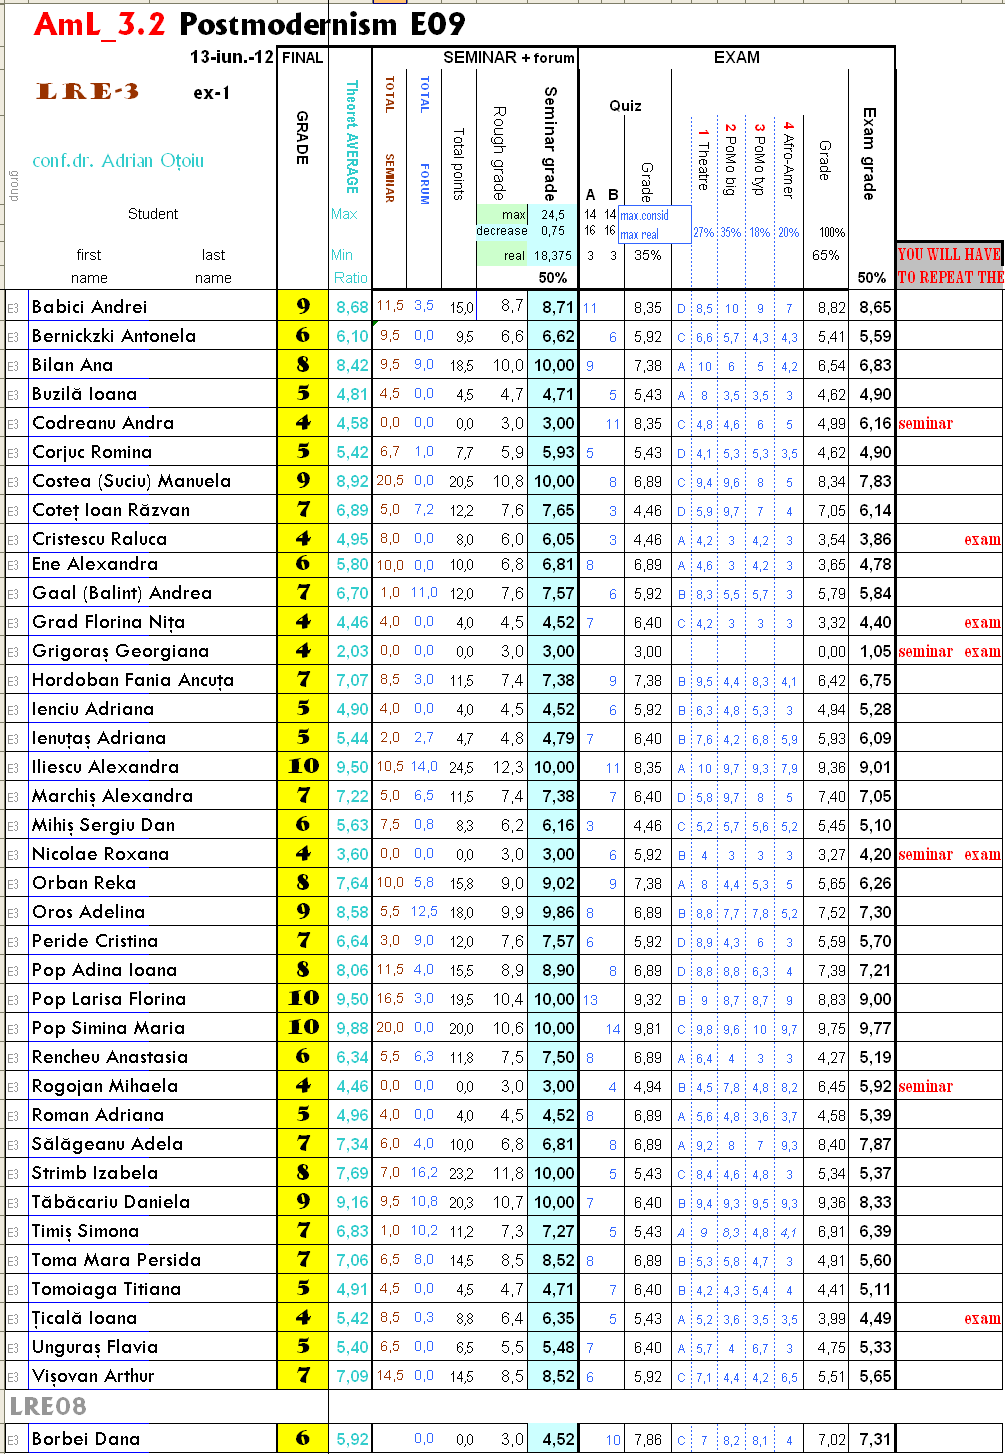Select seminar grade 9,02 for Orban Reka
Screen dimensions: 1005x1454
pos(558,883)
